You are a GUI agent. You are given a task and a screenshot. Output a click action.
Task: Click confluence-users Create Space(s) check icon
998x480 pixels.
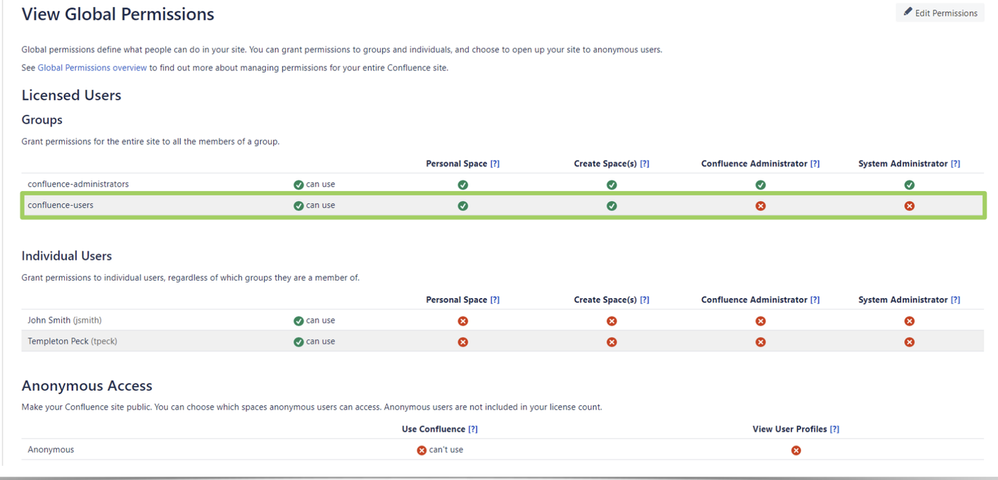[612, 206]
